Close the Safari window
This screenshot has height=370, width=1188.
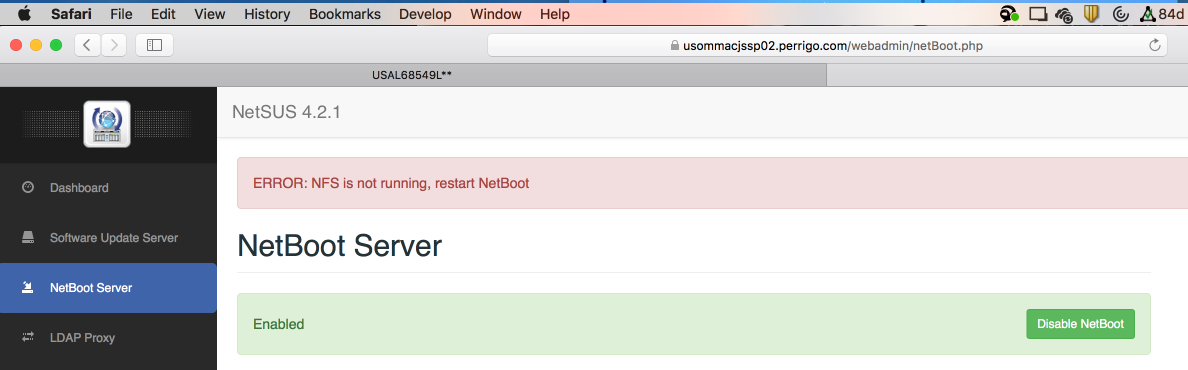(15, 45)
